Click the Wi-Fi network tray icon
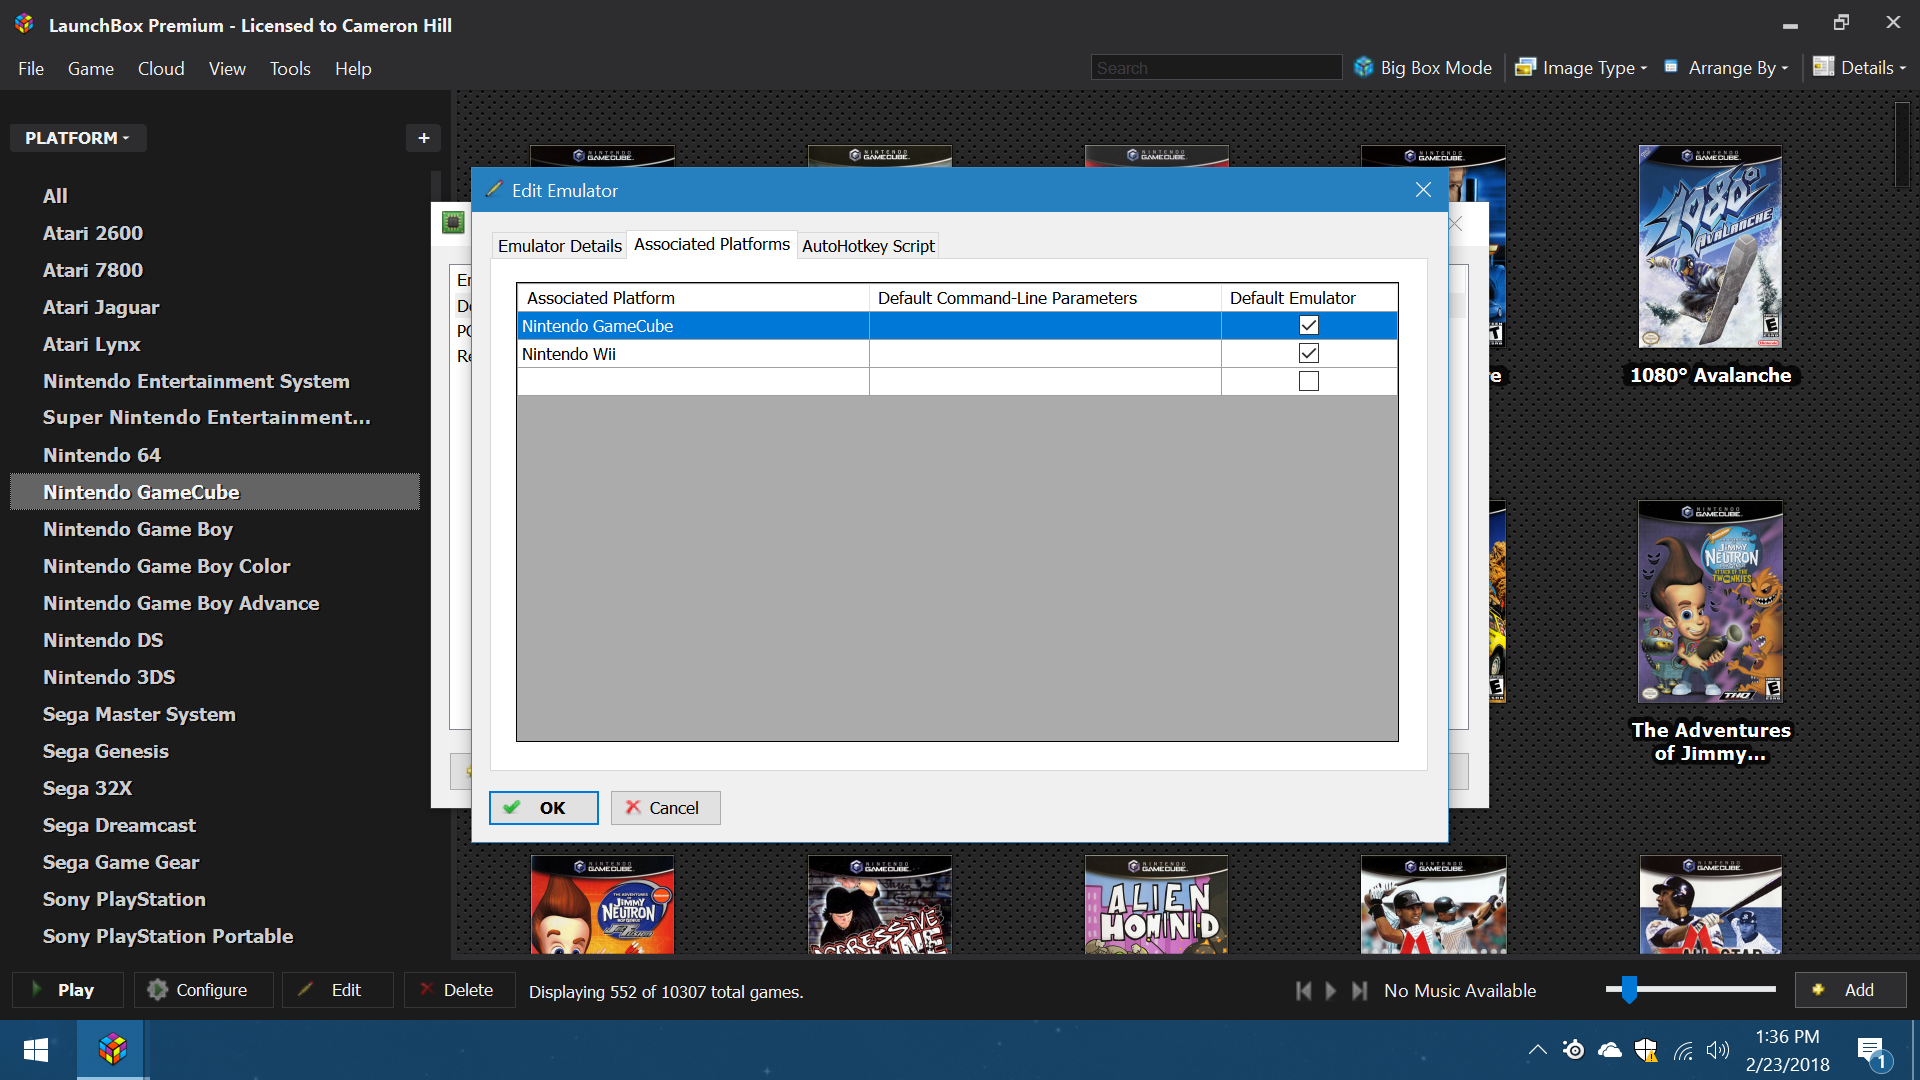1920x1080 pixels. pos(1683,1051)
